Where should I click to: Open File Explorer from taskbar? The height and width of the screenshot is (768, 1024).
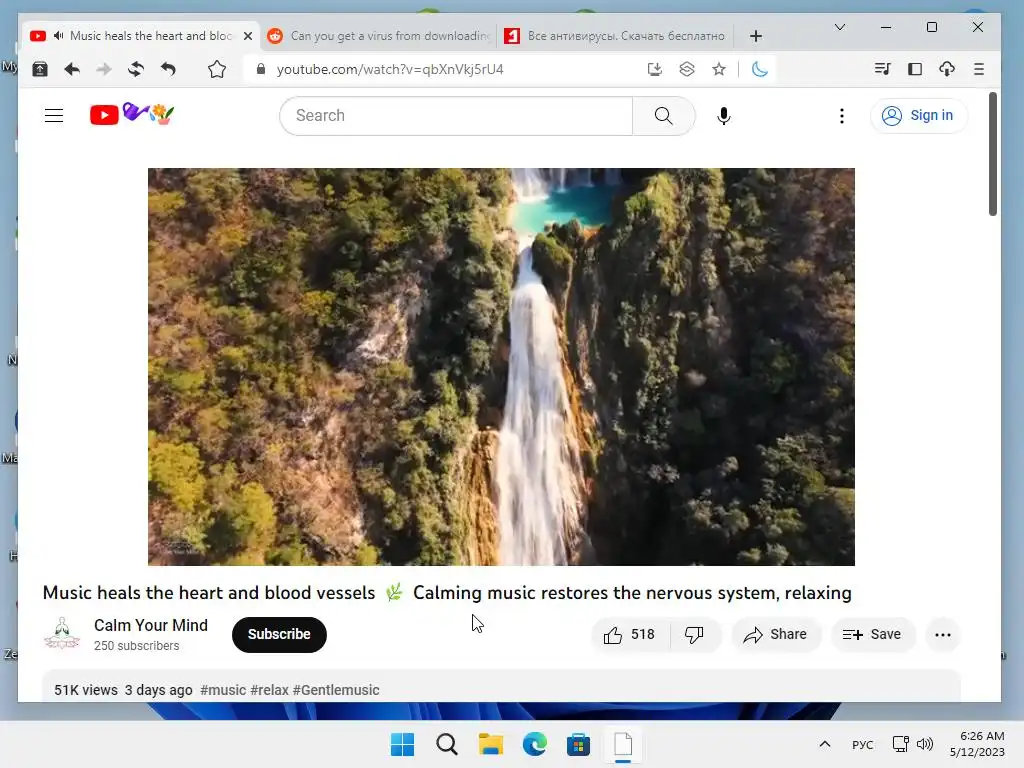[x=490, y=744]
